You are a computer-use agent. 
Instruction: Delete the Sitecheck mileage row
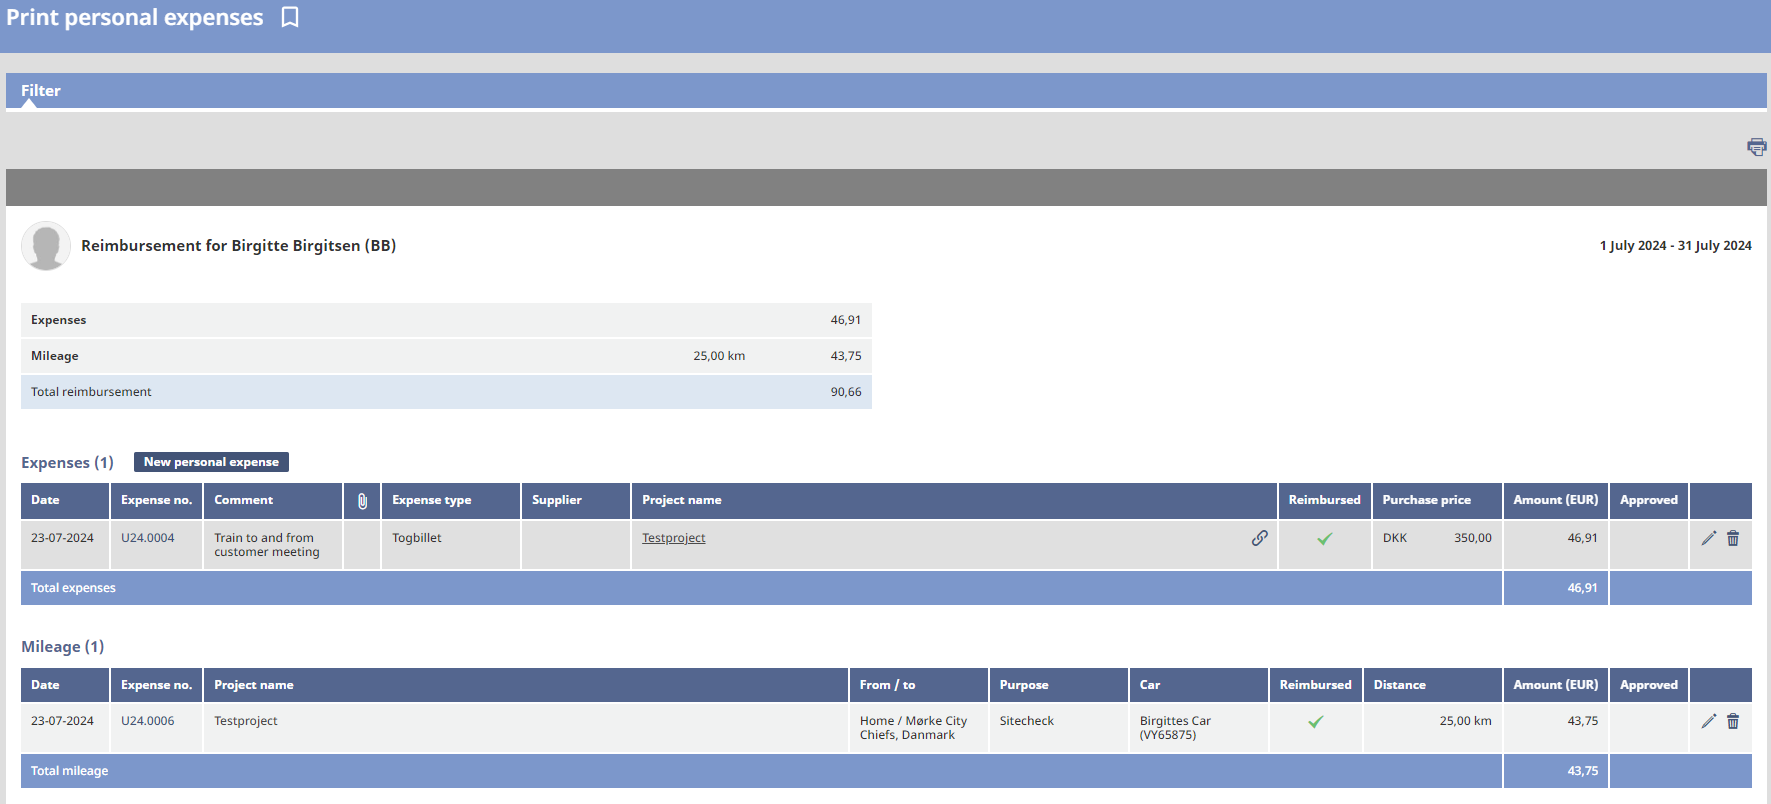click(1733, 721)
